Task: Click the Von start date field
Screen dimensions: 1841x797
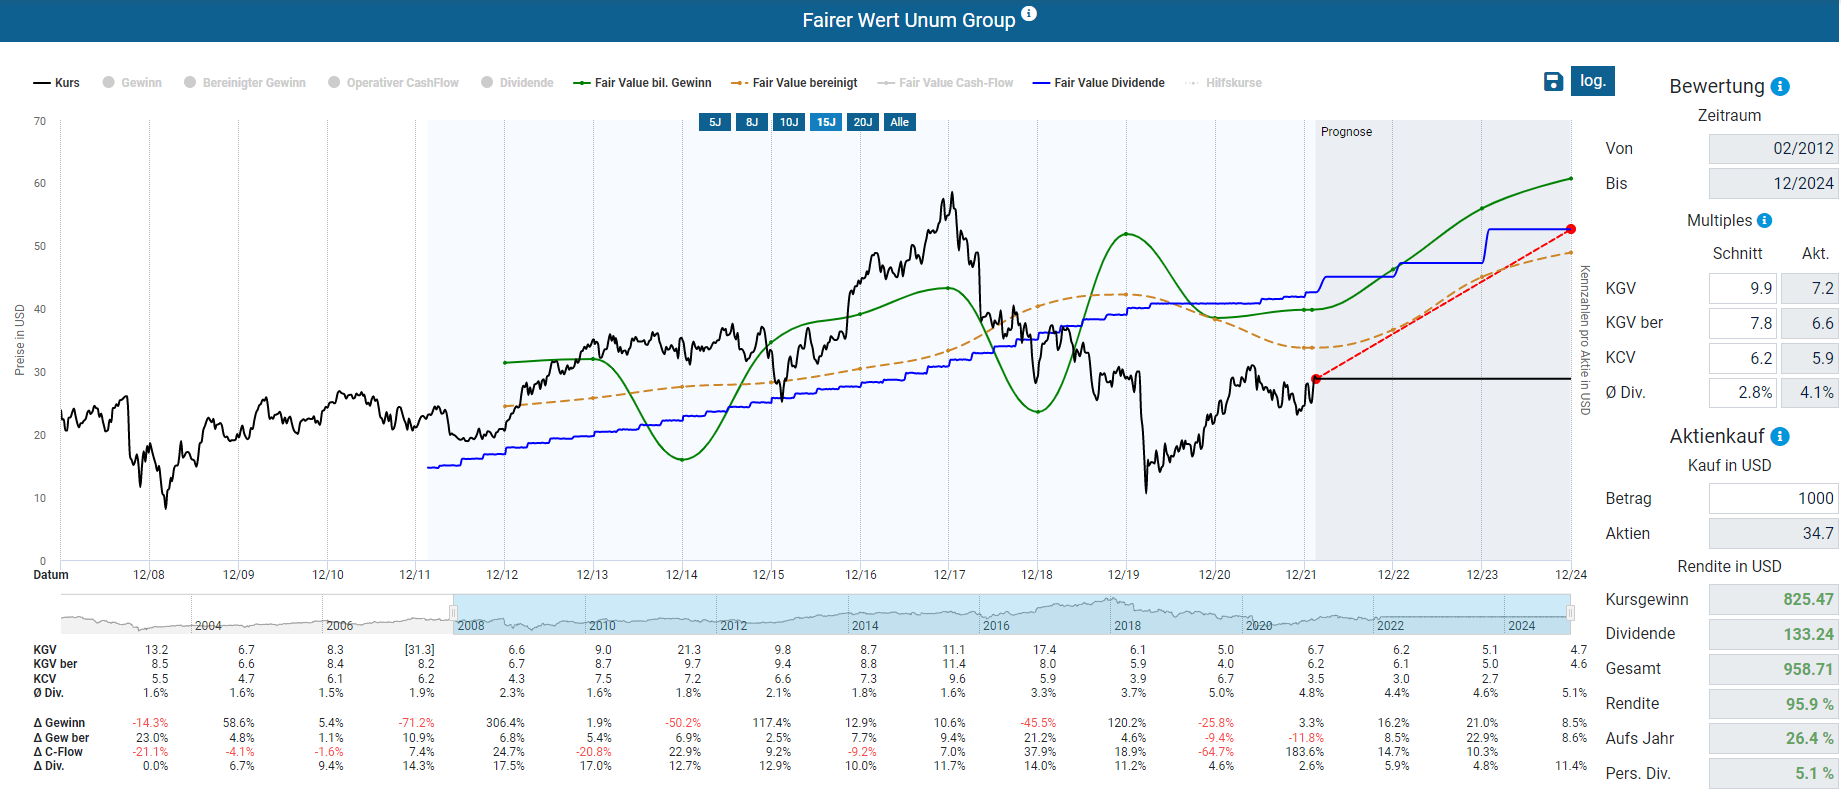Action: click(x=1773, y=148)
